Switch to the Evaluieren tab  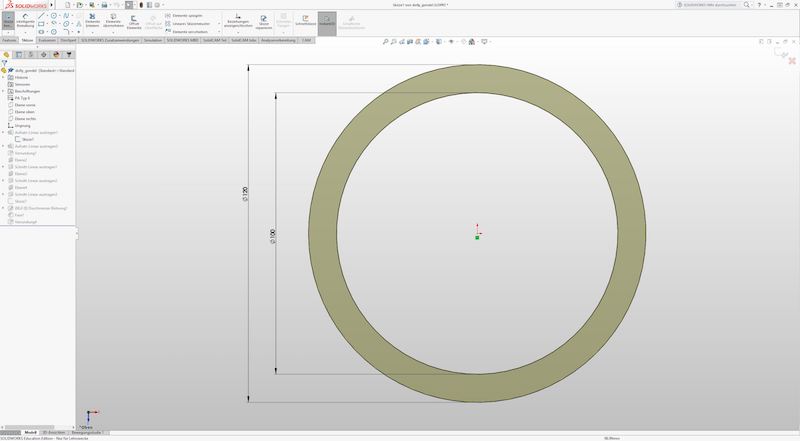click(47, 40)
